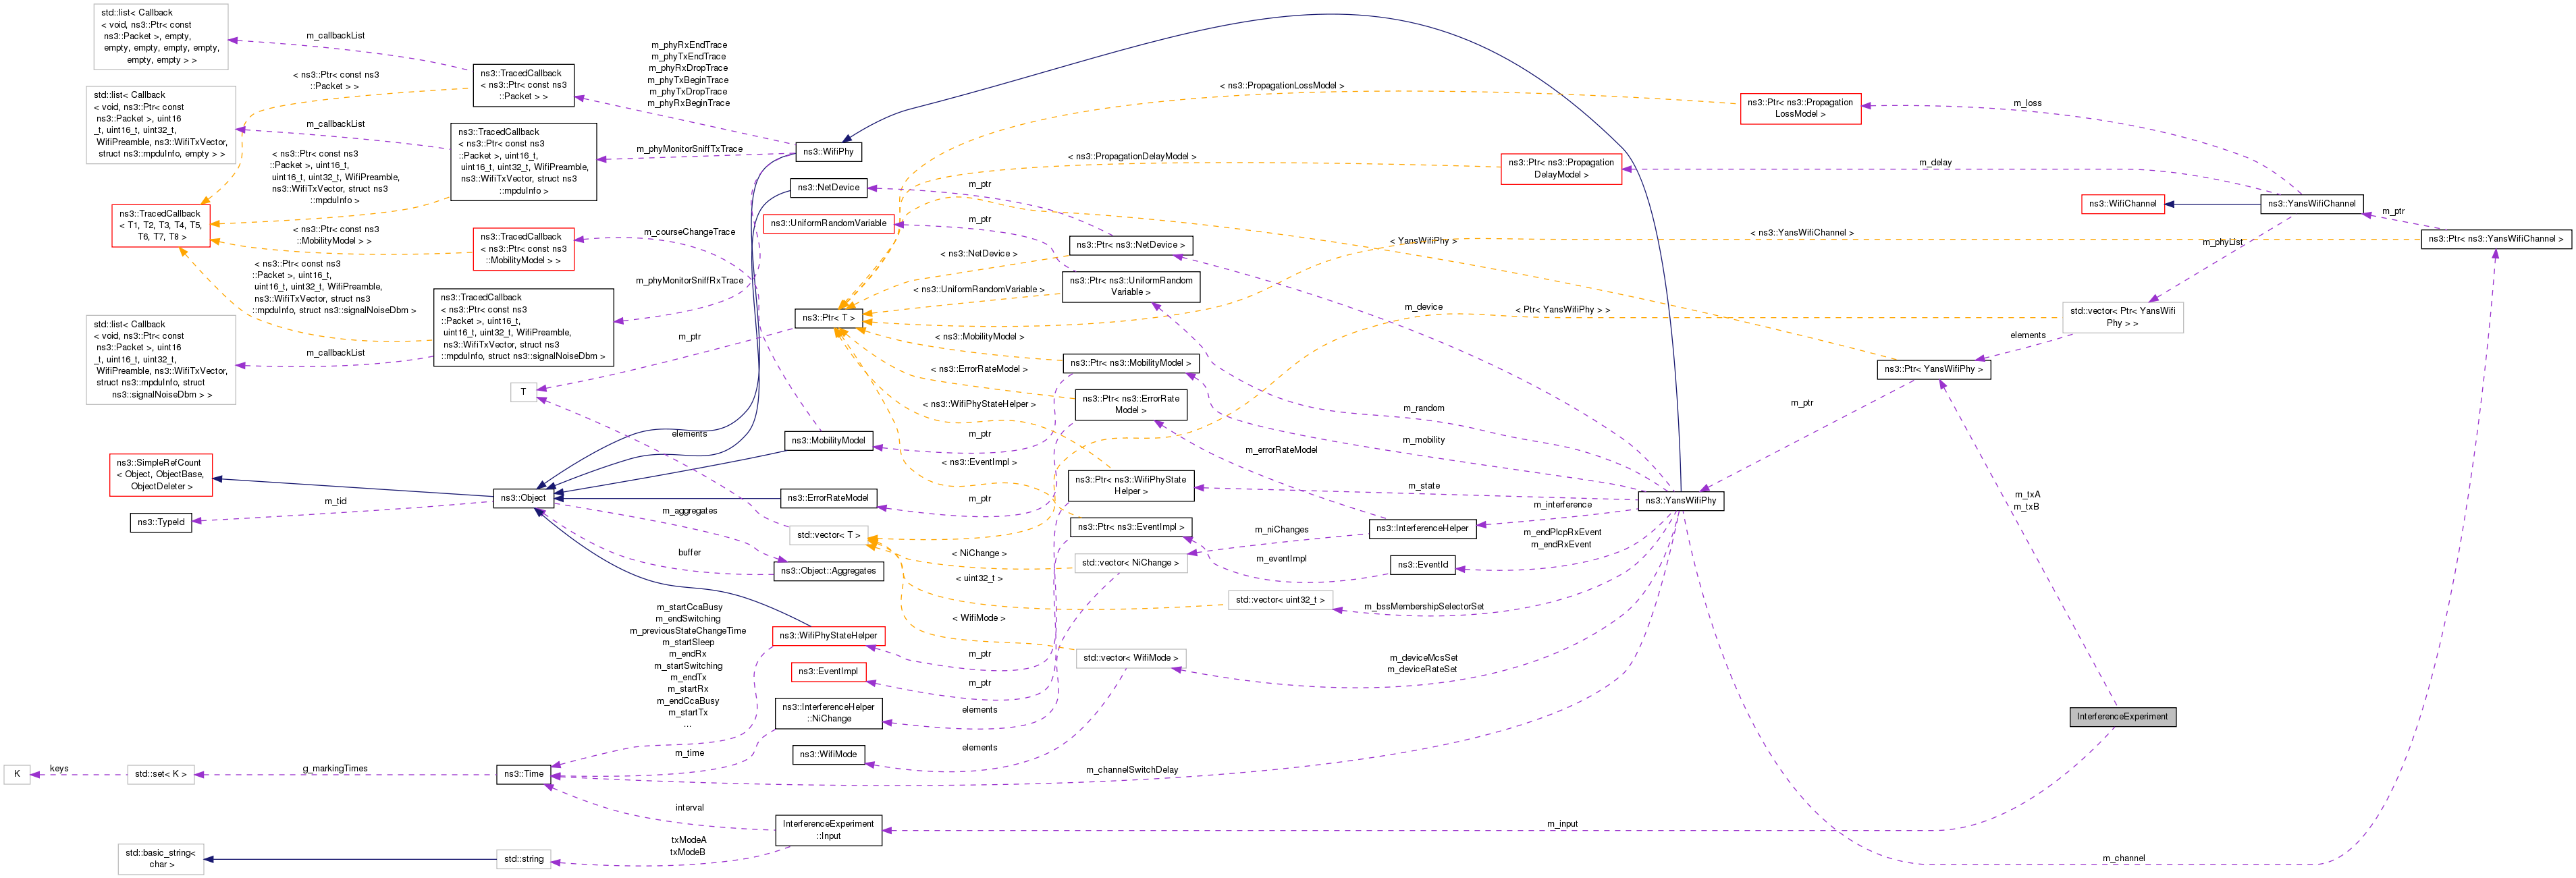Open the std::vector< WifiMode > node

pyautogui.click(x=1130, y=658)
